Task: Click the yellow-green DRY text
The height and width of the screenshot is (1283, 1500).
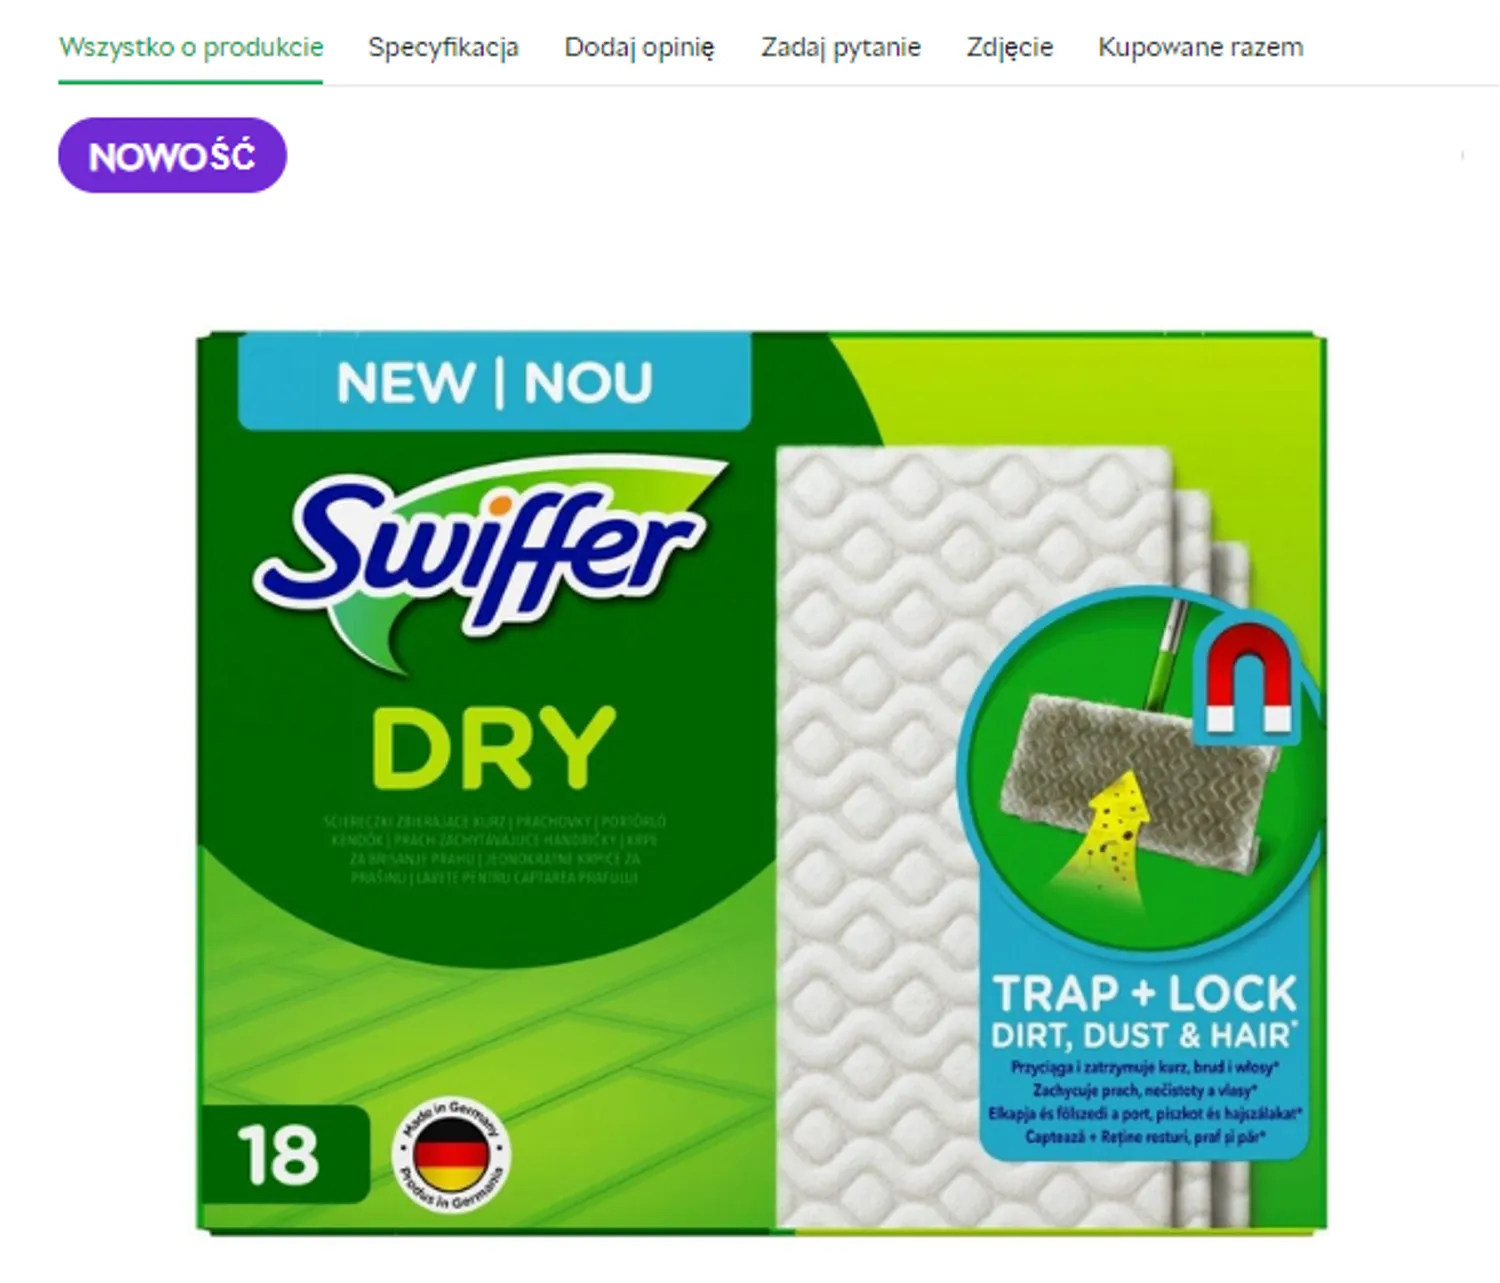Action: click(493, 746)
